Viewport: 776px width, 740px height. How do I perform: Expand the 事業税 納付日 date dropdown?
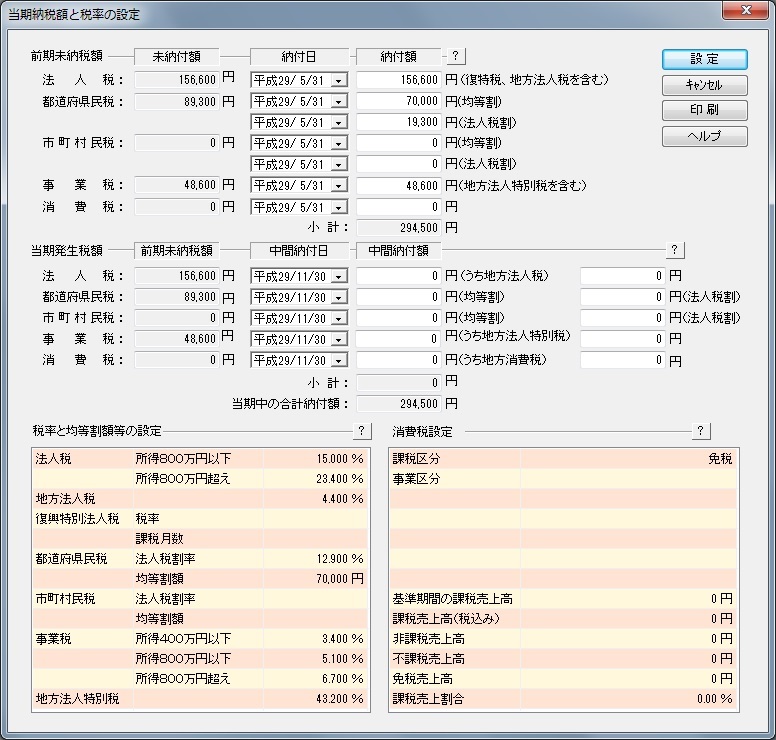(337, 186)
